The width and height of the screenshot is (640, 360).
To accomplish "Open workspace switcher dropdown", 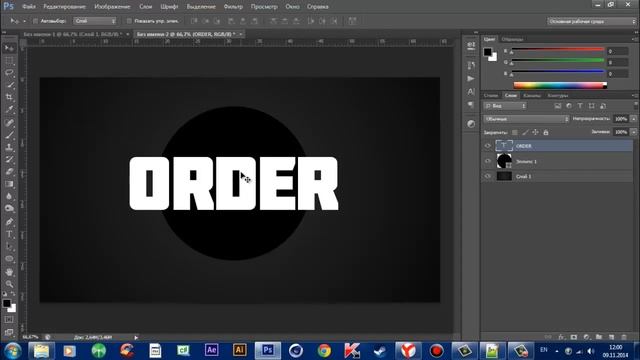I will 591,21.
